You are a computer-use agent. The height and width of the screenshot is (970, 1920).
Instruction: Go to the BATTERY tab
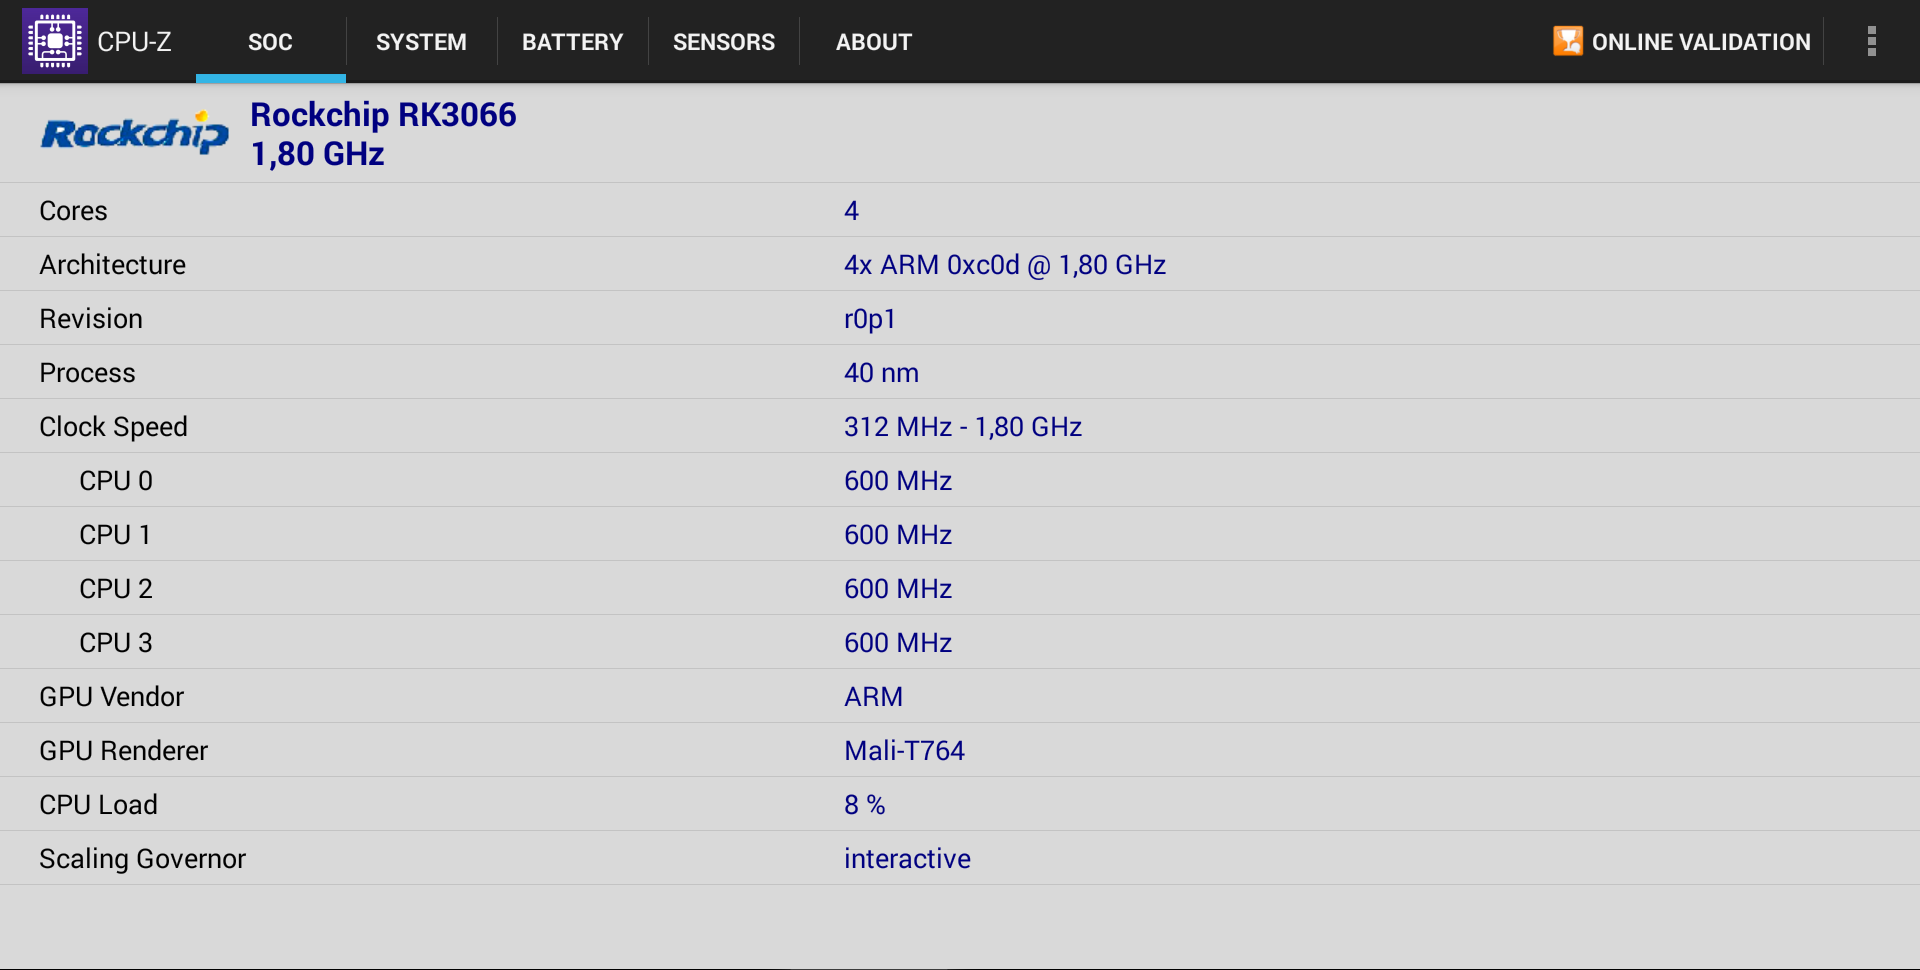click(572, 42)
